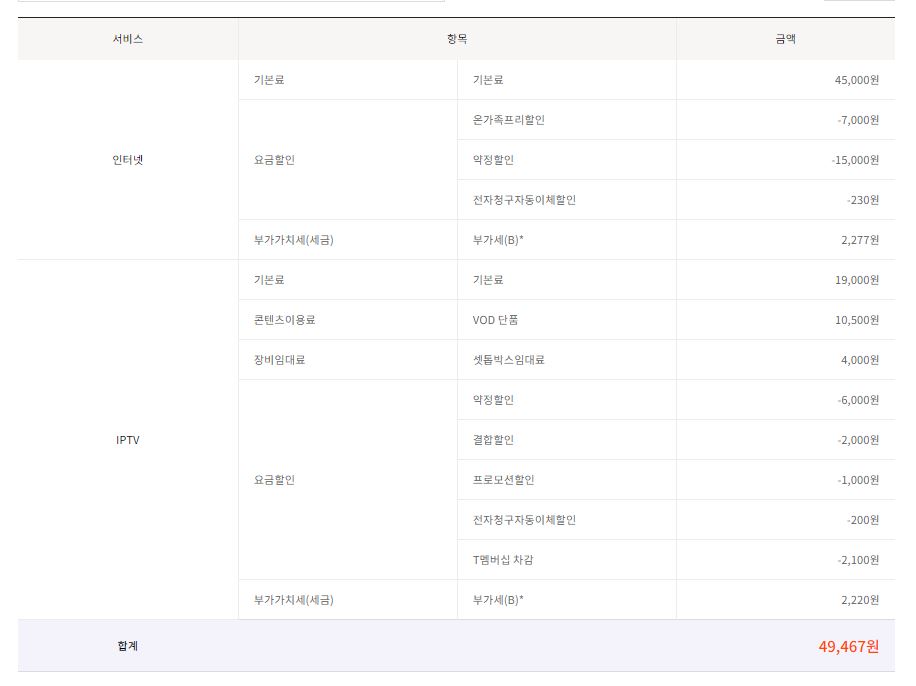Select the IPTV service cell
This screenshot has width=916, height=686.
[128, 440]
